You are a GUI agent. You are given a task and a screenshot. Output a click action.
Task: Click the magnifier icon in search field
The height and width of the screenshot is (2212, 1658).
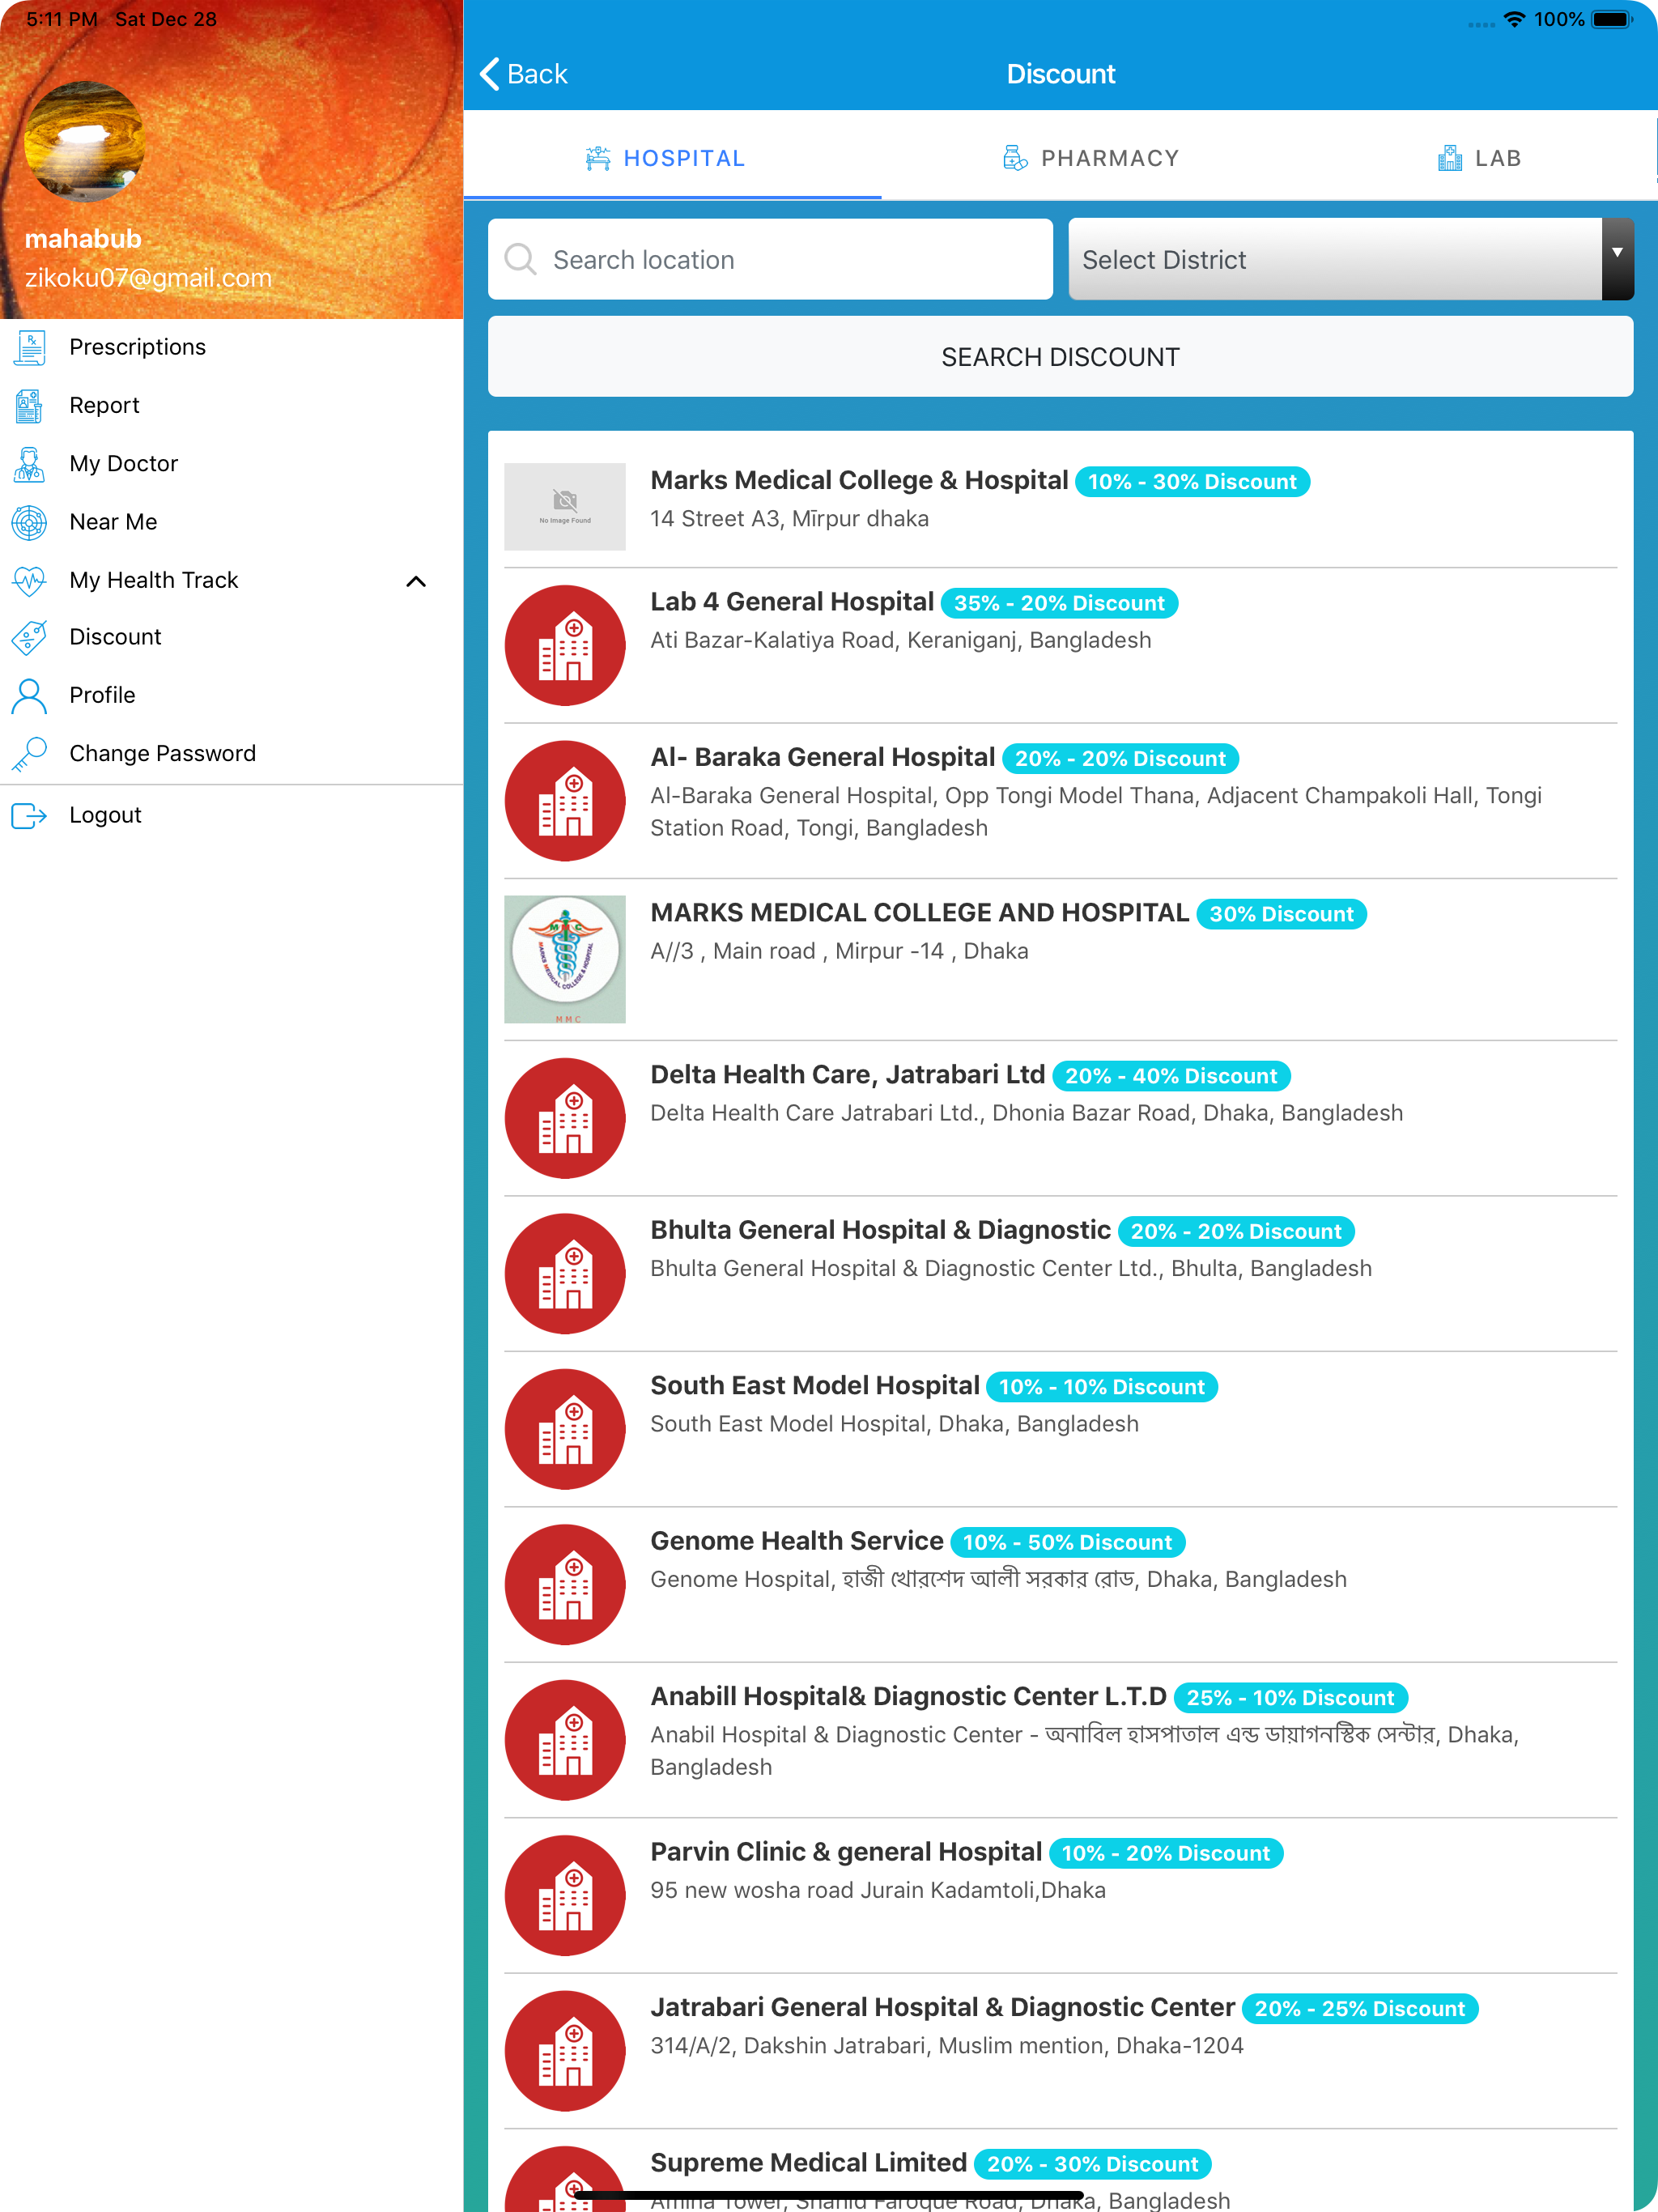pos(520,260)
